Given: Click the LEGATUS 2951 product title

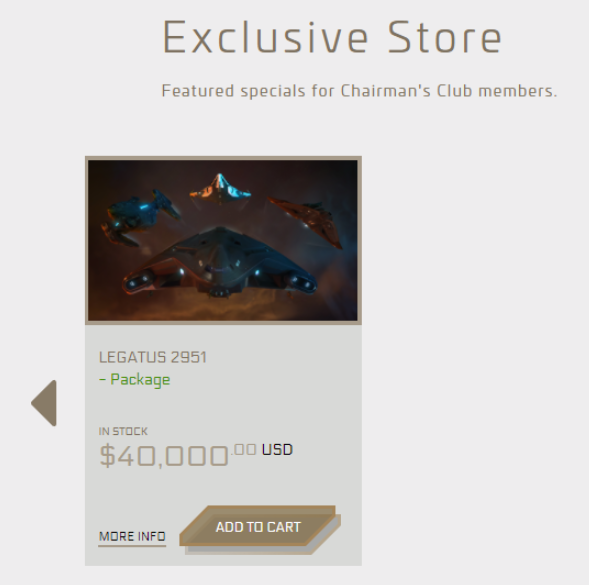Looking at the screenshot, I should pyautogui.click(x=153, y=357).
